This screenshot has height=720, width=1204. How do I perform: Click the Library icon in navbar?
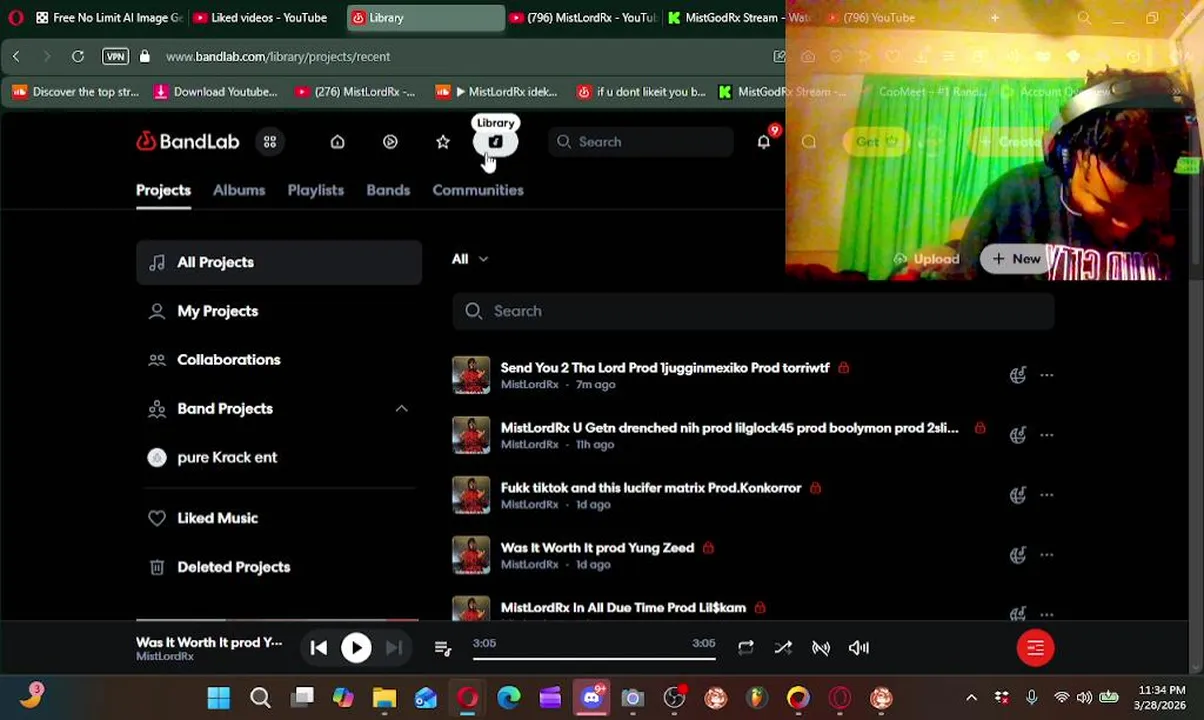tap(495, 142)
